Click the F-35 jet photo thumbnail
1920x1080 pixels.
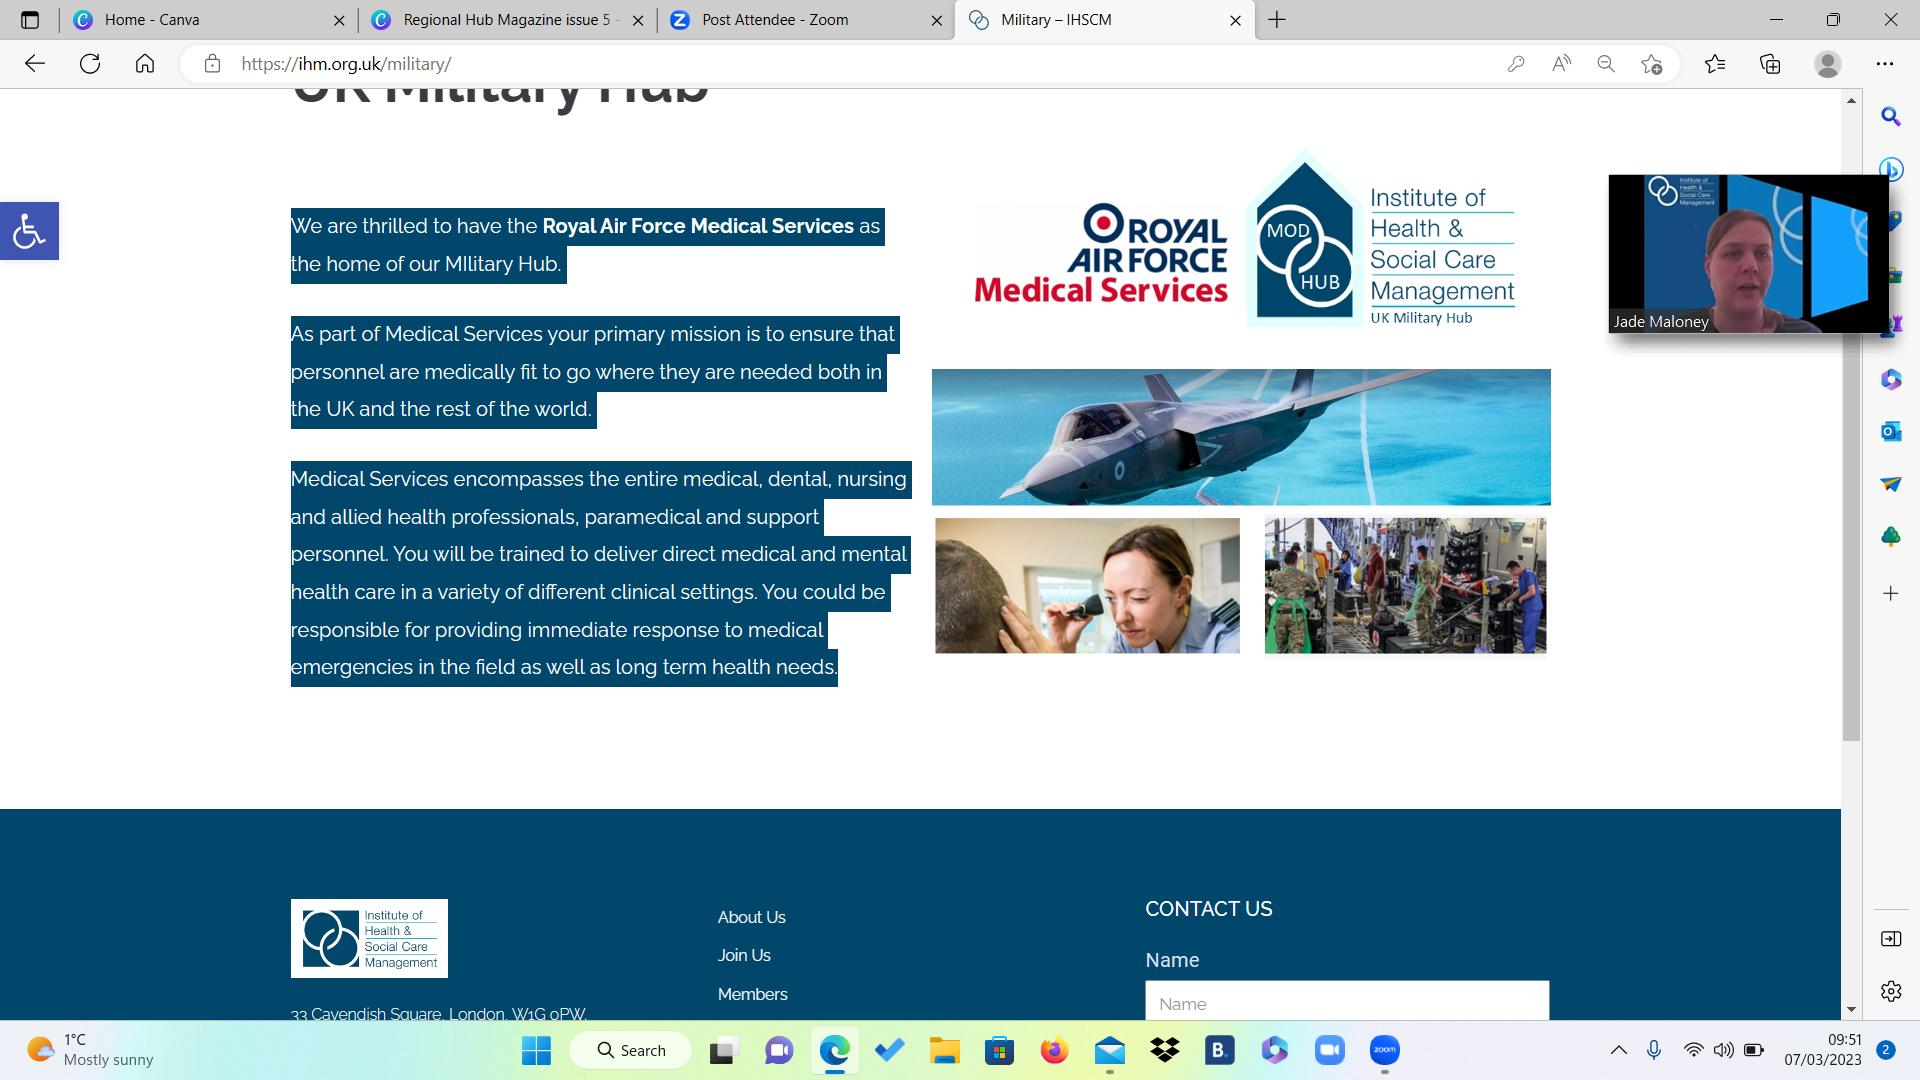pyautogui.click(x=1240, y=437)
